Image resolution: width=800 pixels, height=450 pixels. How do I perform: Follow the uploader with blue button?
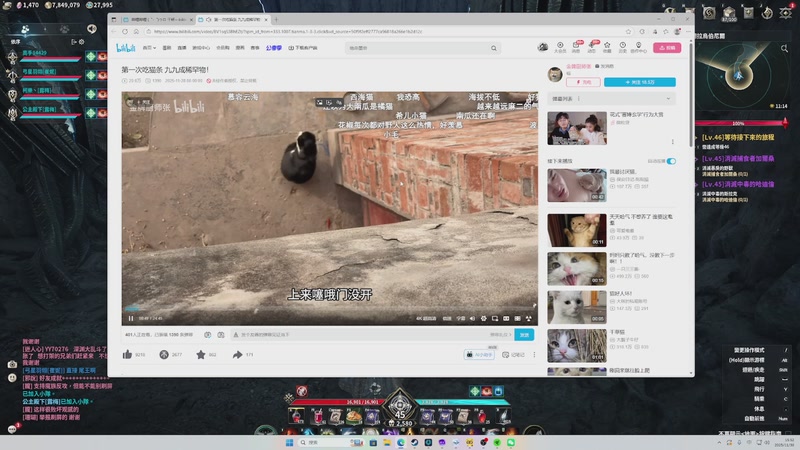(640, 82)
